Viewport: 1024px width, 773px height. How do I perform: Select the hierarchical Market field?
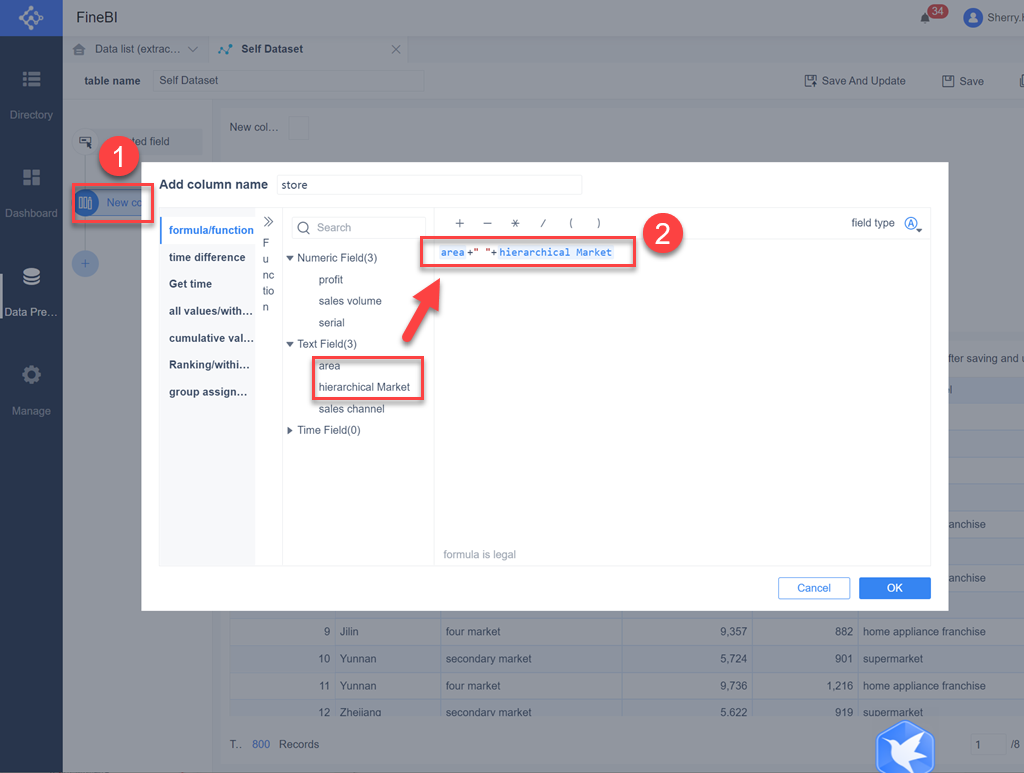coord(367,387)
